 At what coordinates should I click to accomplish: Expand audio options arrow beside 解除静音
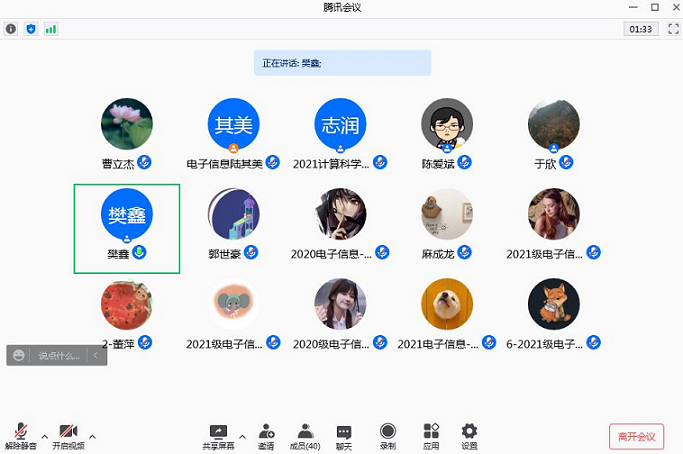pos(44,436)
